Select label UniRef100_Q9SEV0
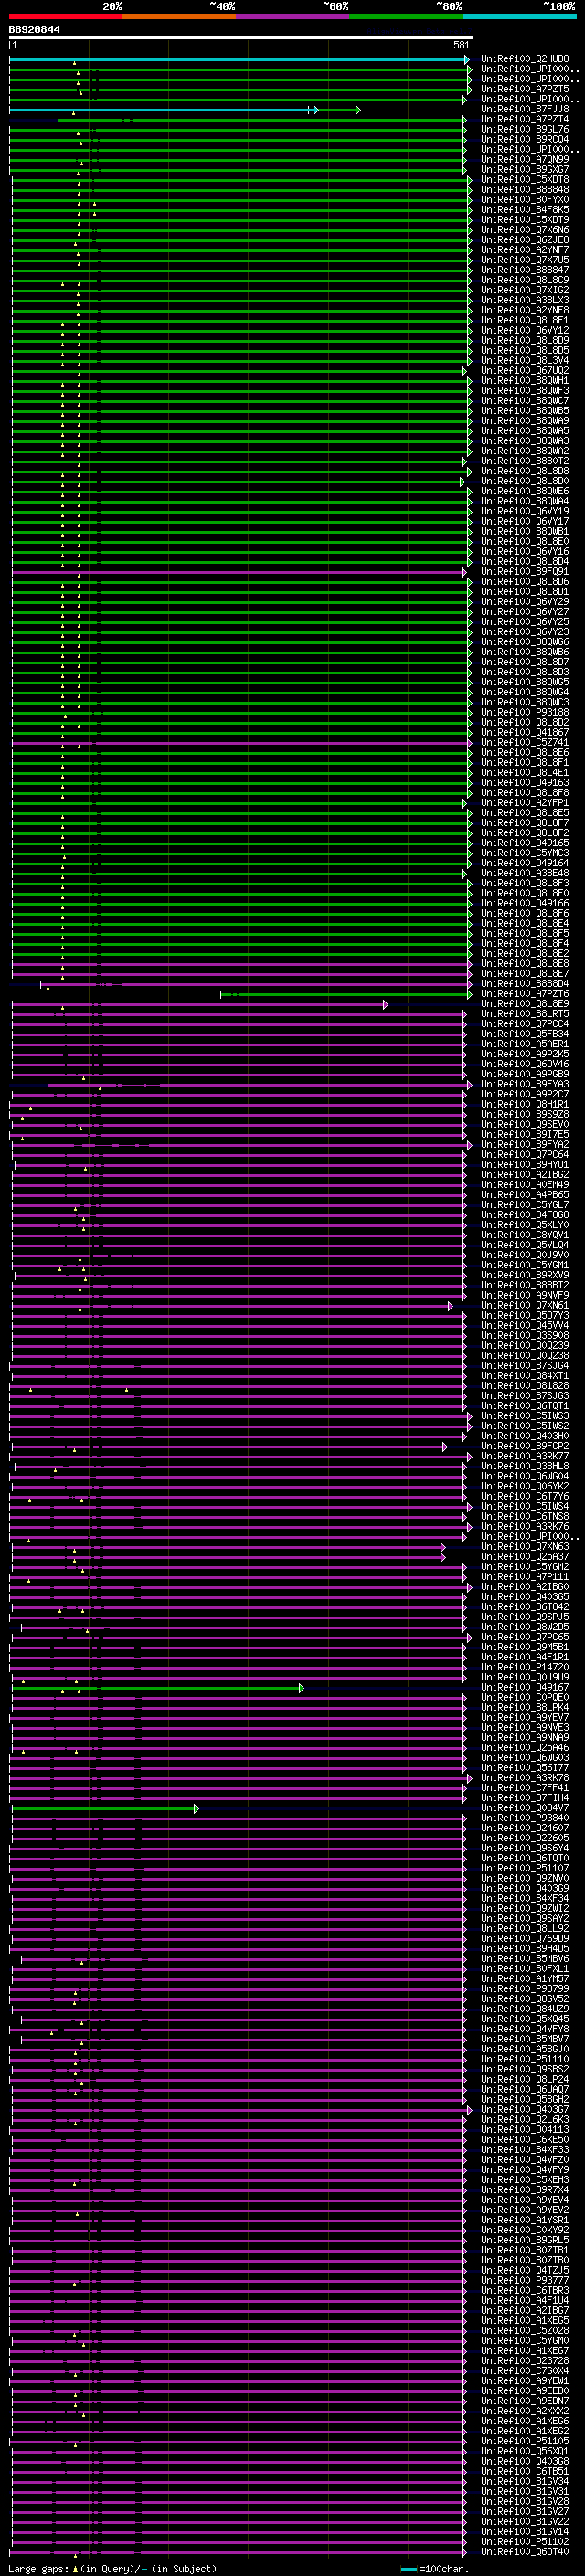The height and width of the screenshot is (2576, 585). (x=525, y=1124)
